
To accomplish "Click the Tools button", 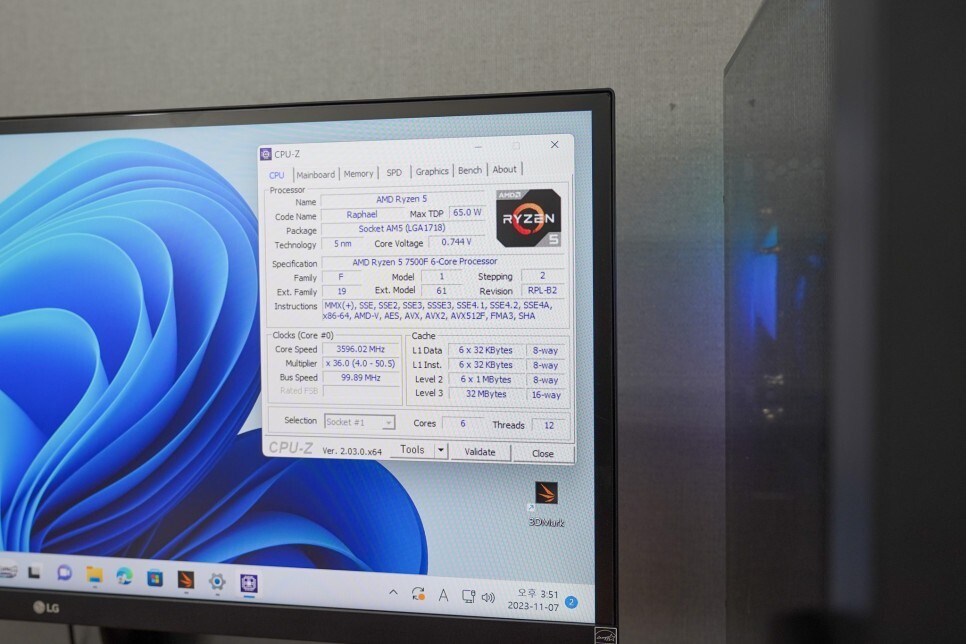I will [x=412, y=450].
